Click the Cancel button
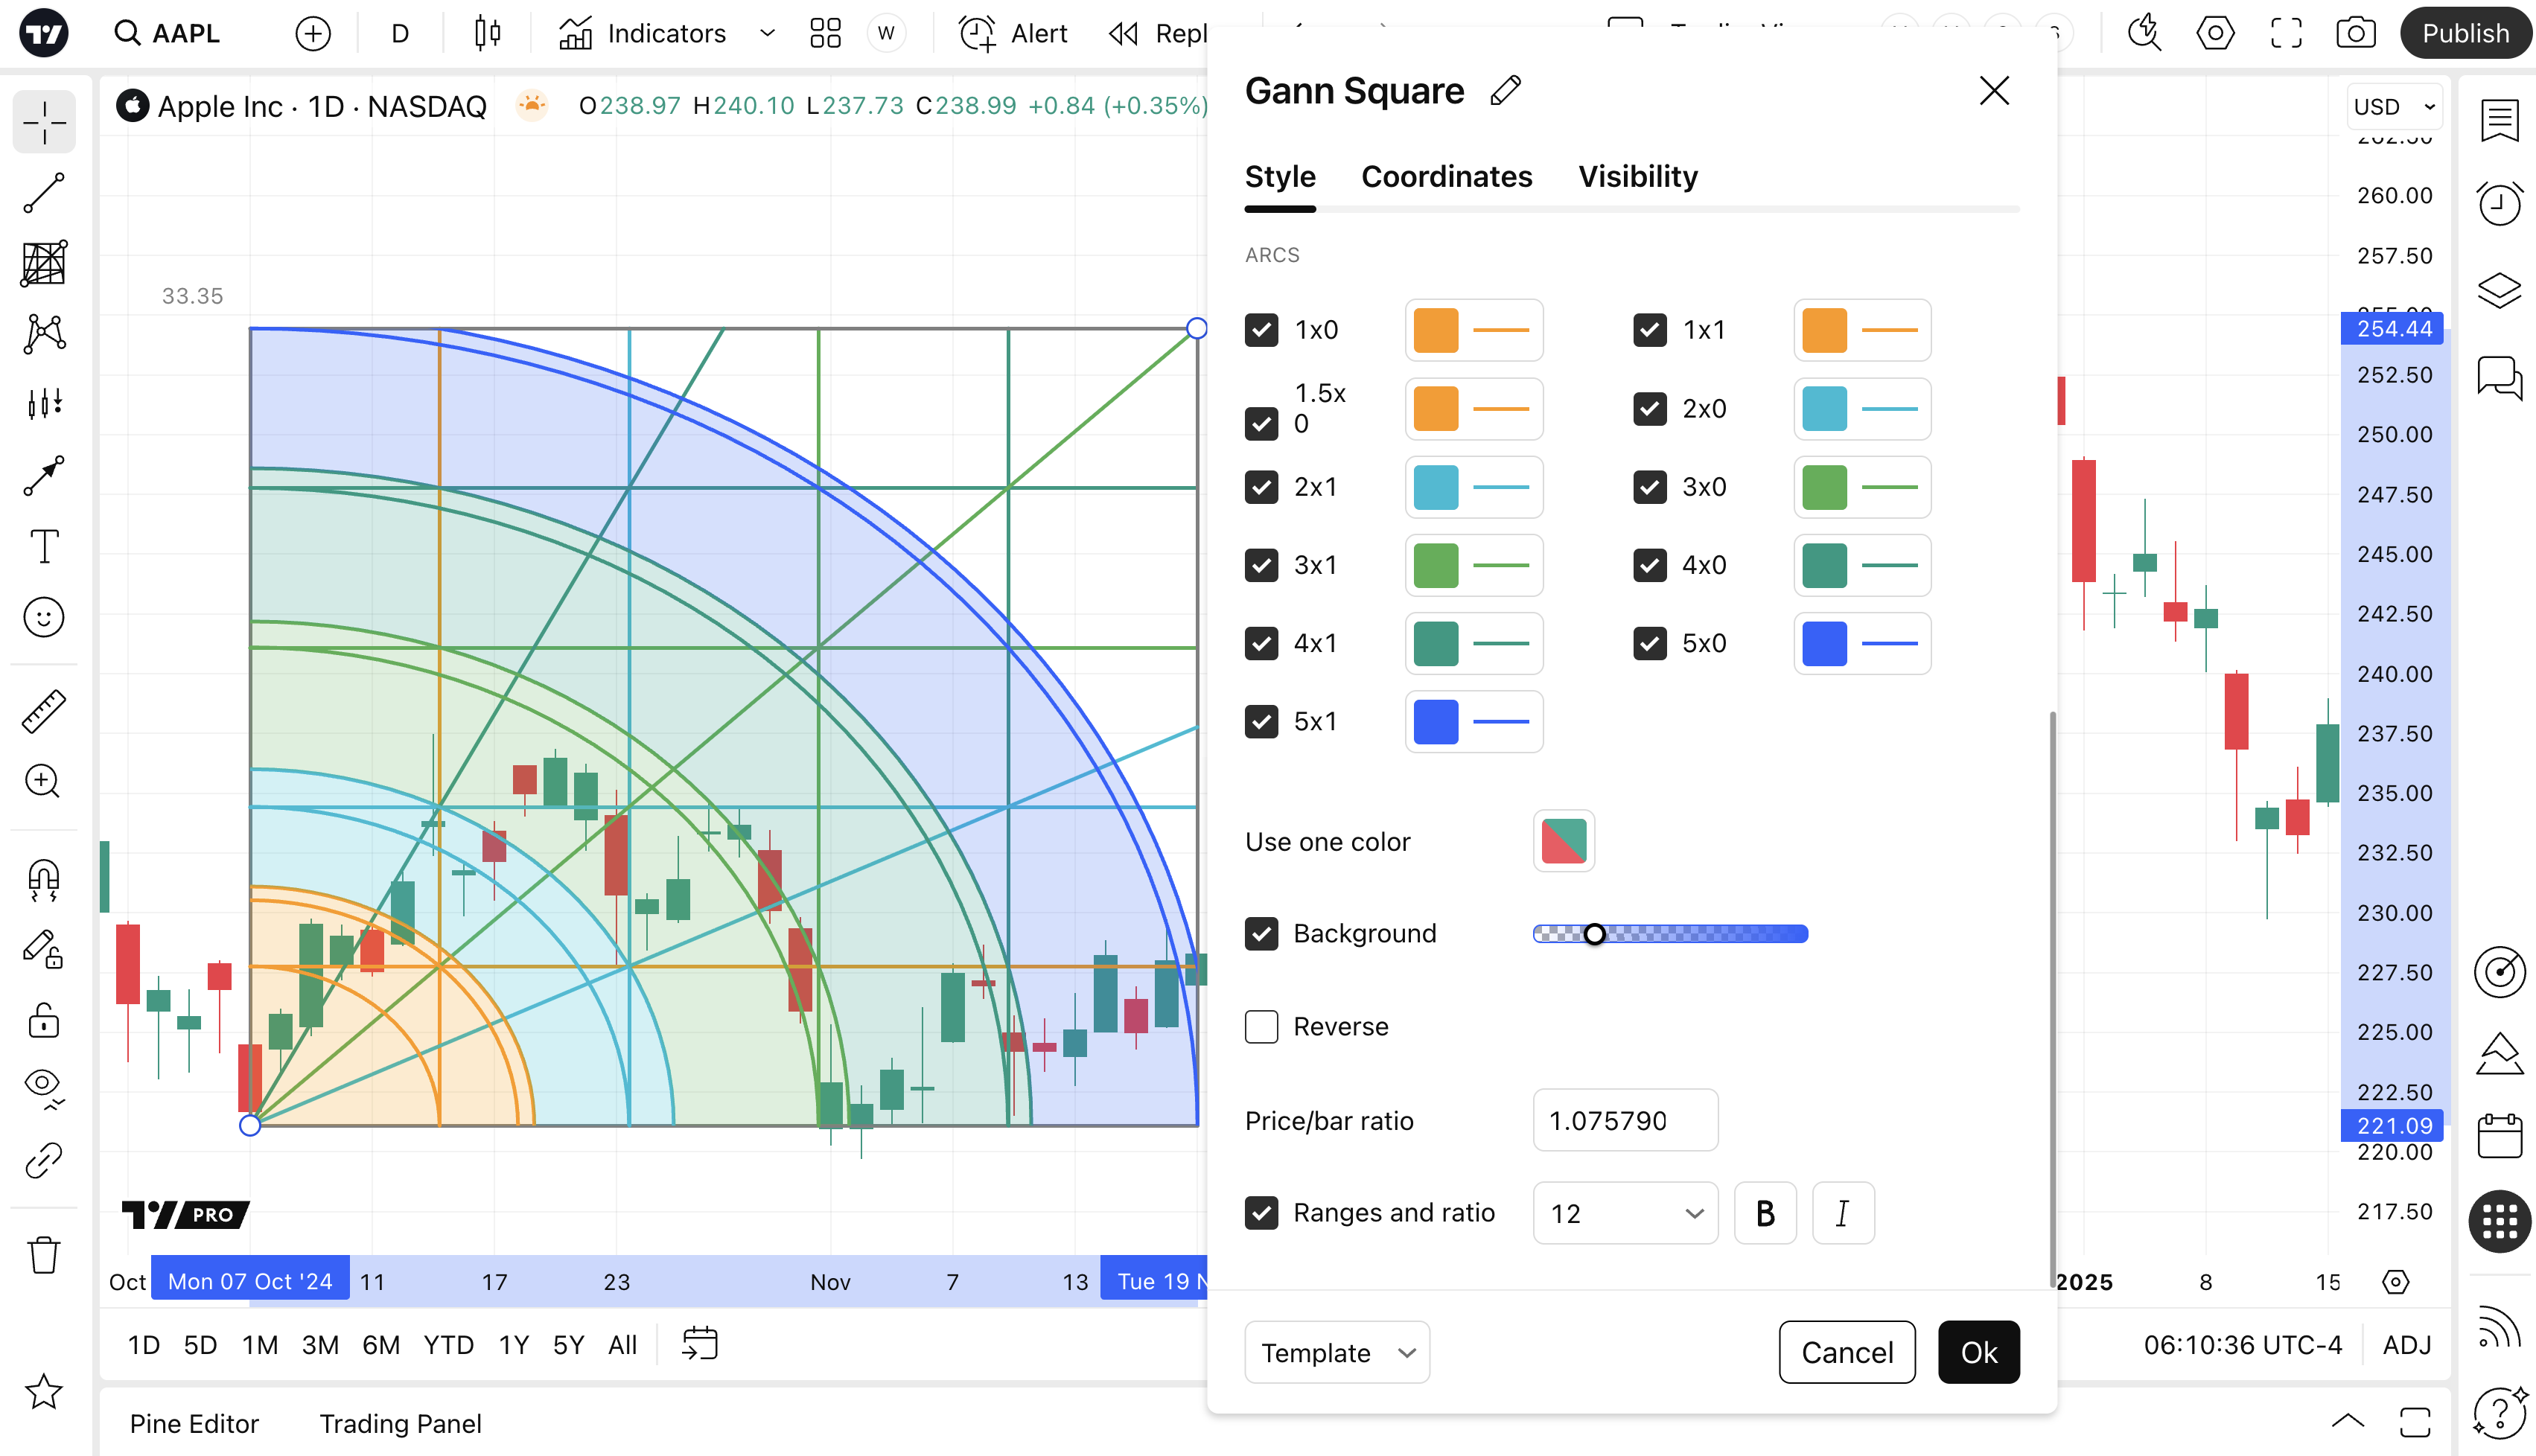This screenshot has width=2536, height=1456. (1846, 1352)
